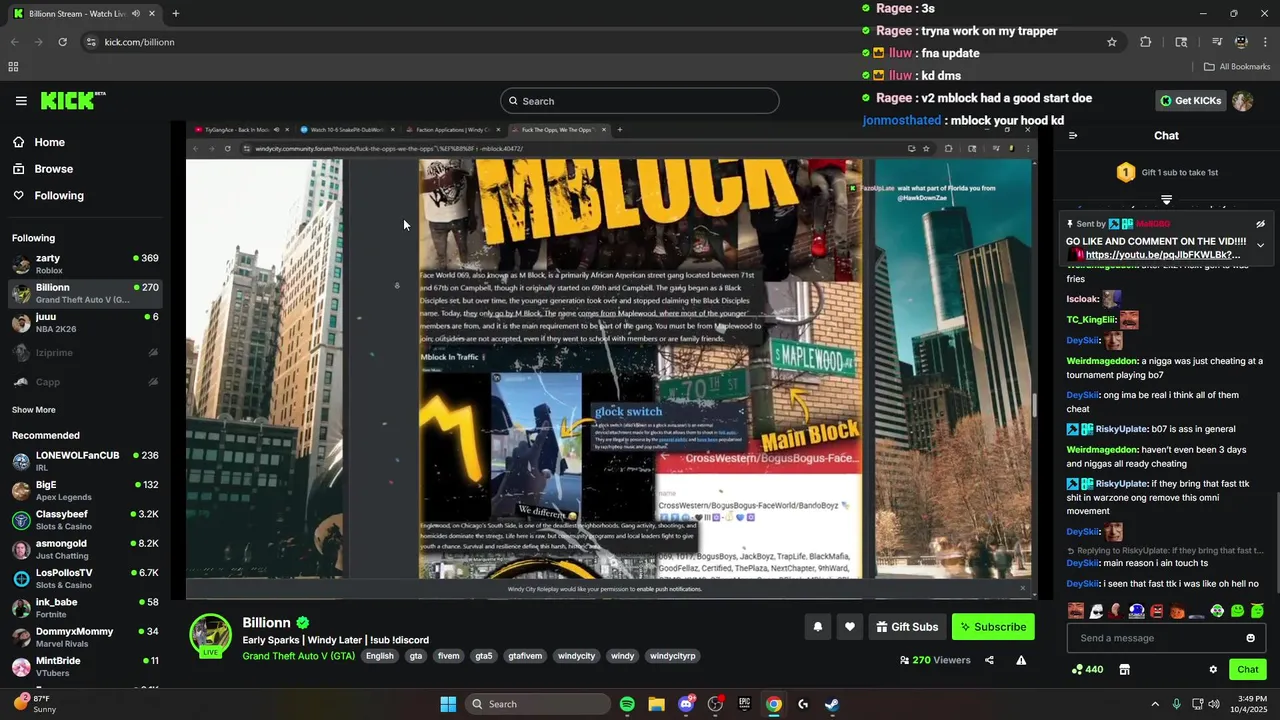The width and height of the screenshot is (1280, 720).
Task: Open Chrome media controls icon
Action: tap(1216, 42)
